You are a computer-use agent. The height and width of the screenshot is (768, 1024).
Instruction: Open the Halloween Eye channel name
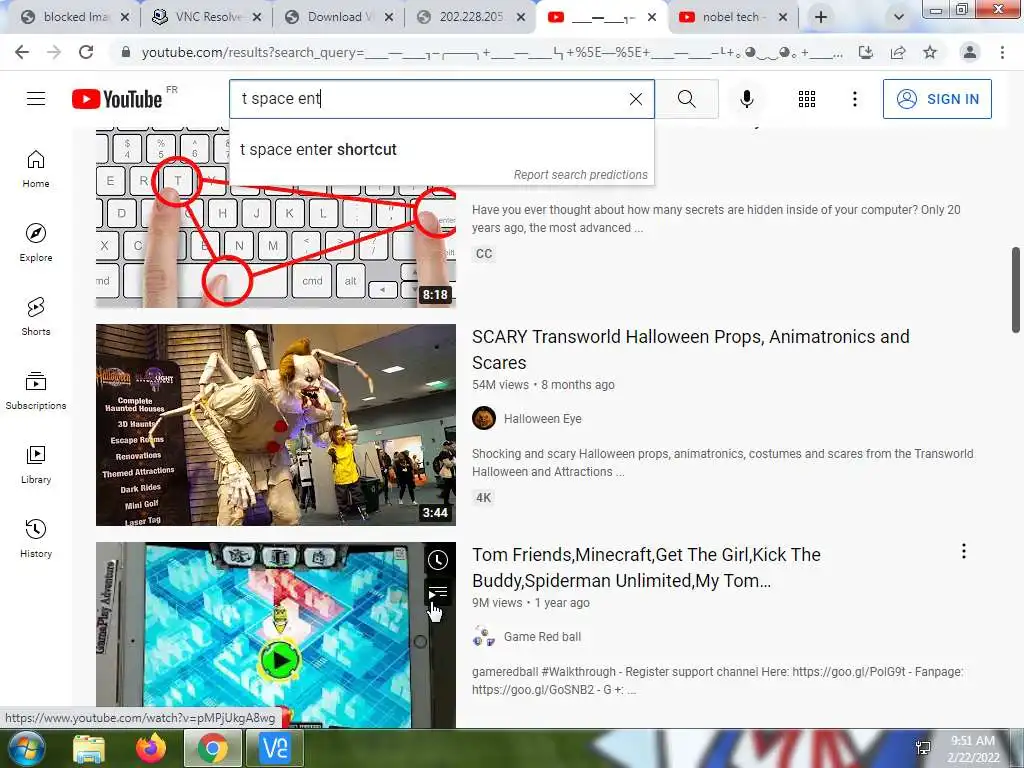tap(542, 419)
